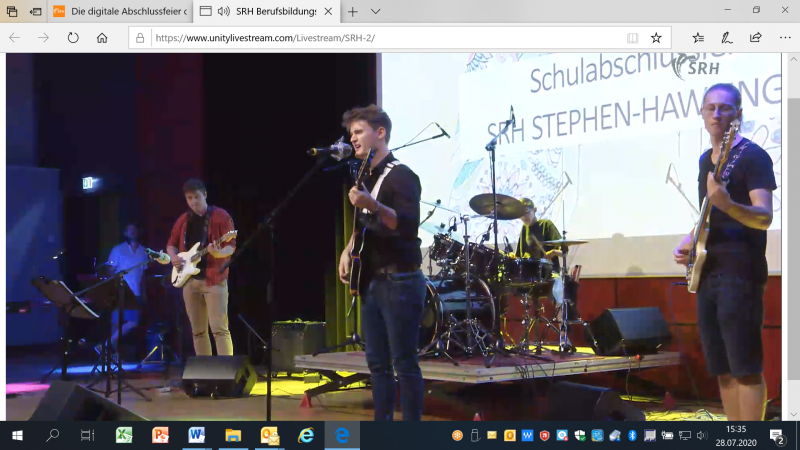Click the back navigation arrow
This screenshot has width=800, height=450.
(15, 38)
